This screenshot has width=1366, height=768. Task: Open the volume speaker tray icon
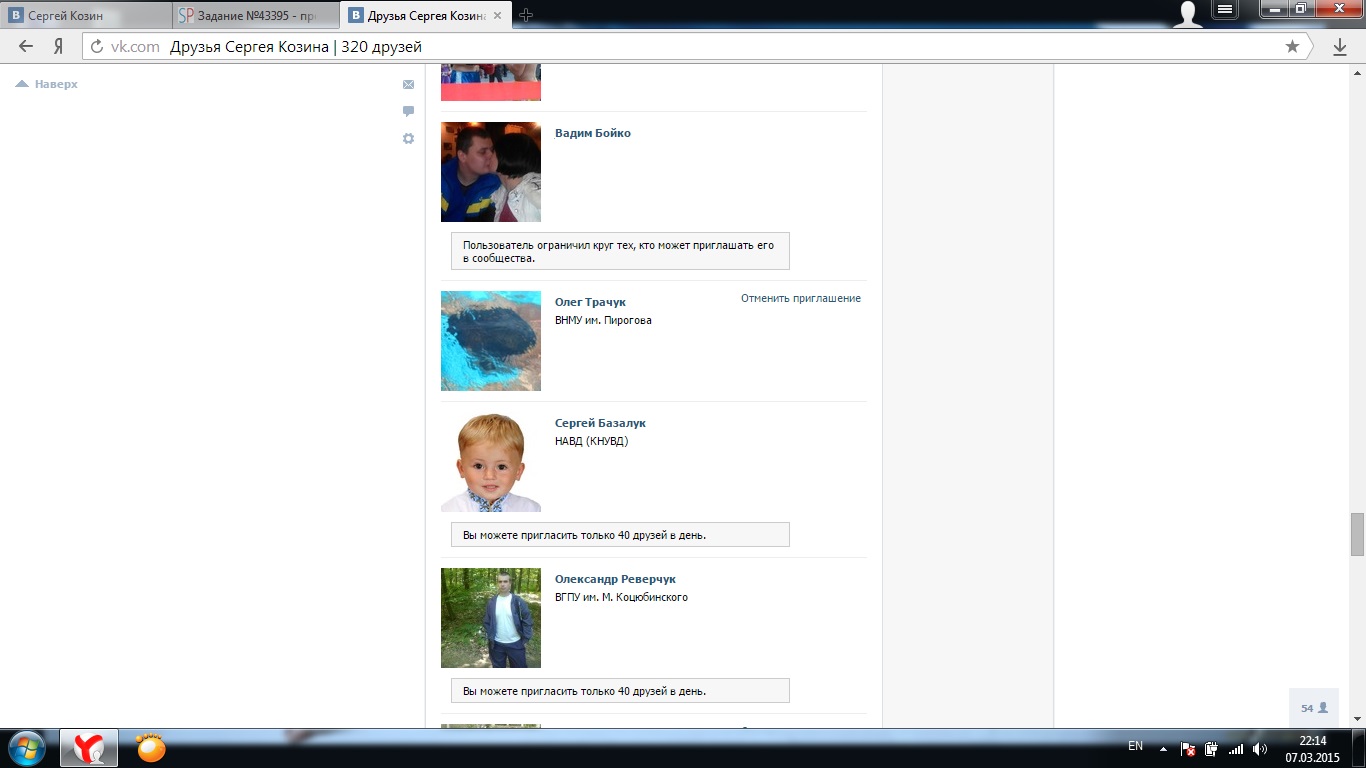1260,748
